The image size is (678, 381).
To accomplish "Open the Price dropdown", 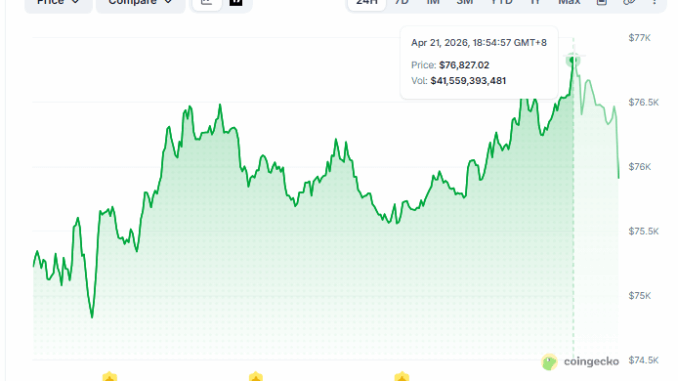I will [x=58, y=4].
